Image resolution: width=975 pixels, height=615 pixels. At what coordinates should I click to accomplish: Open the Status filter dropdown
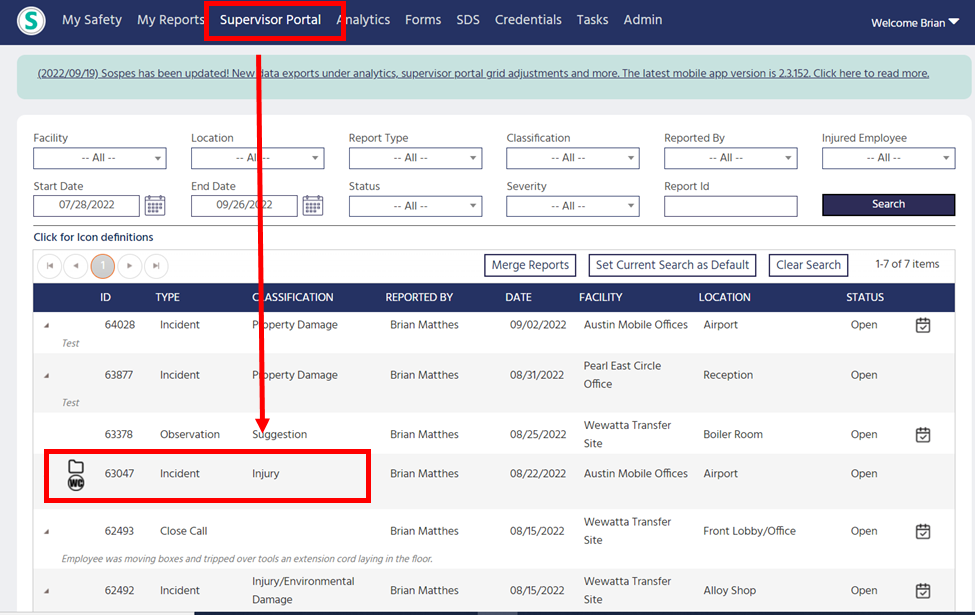pyautogui.click(x=415, y=206)
